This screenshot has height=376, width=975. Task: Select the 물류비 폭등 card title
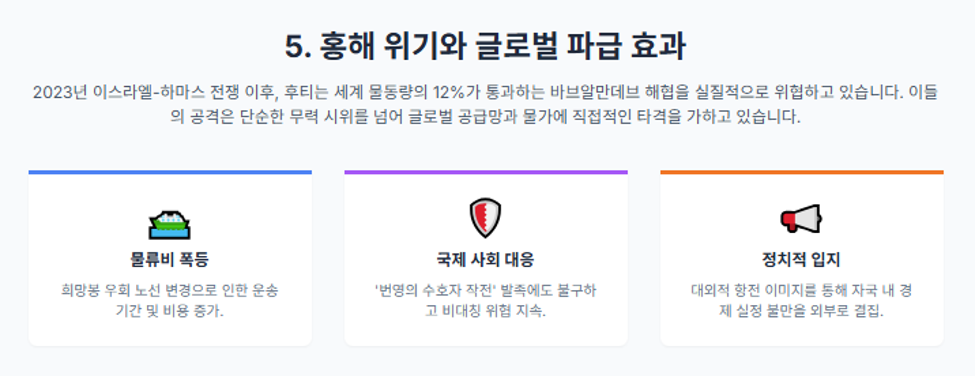170,259
